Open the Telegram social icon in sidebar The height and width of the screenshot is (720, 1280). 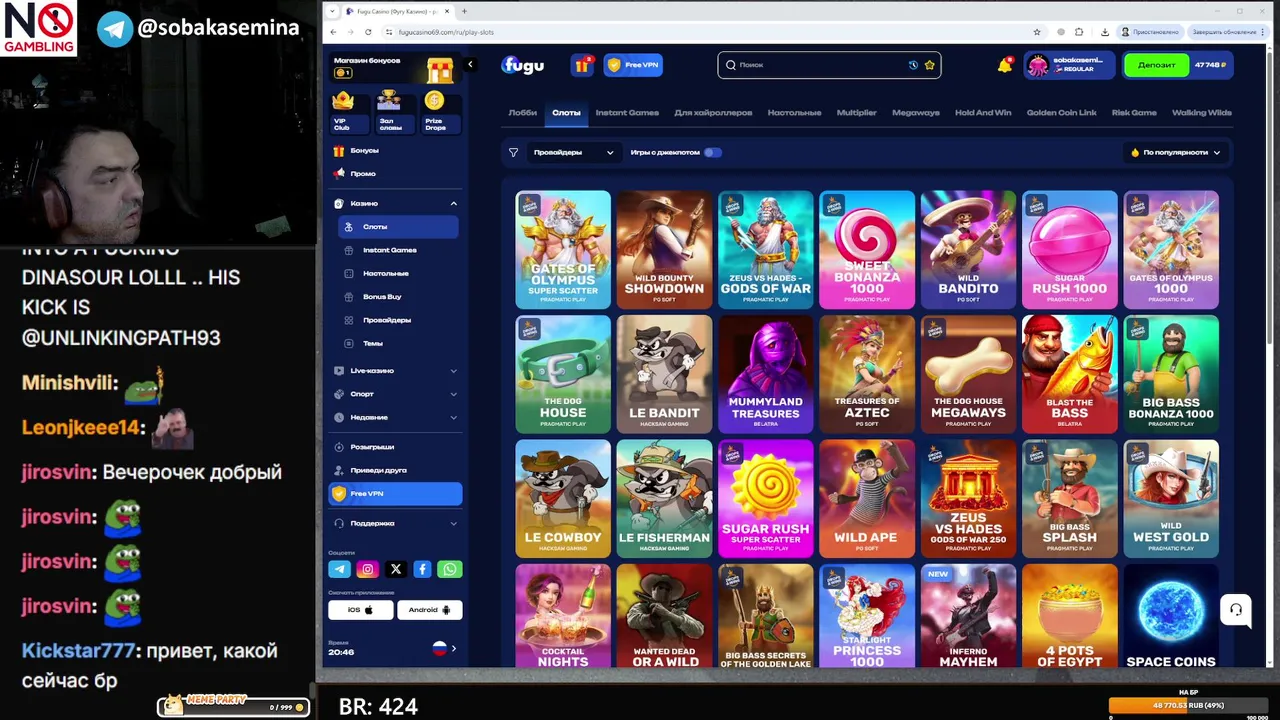[x=340, y=569]
